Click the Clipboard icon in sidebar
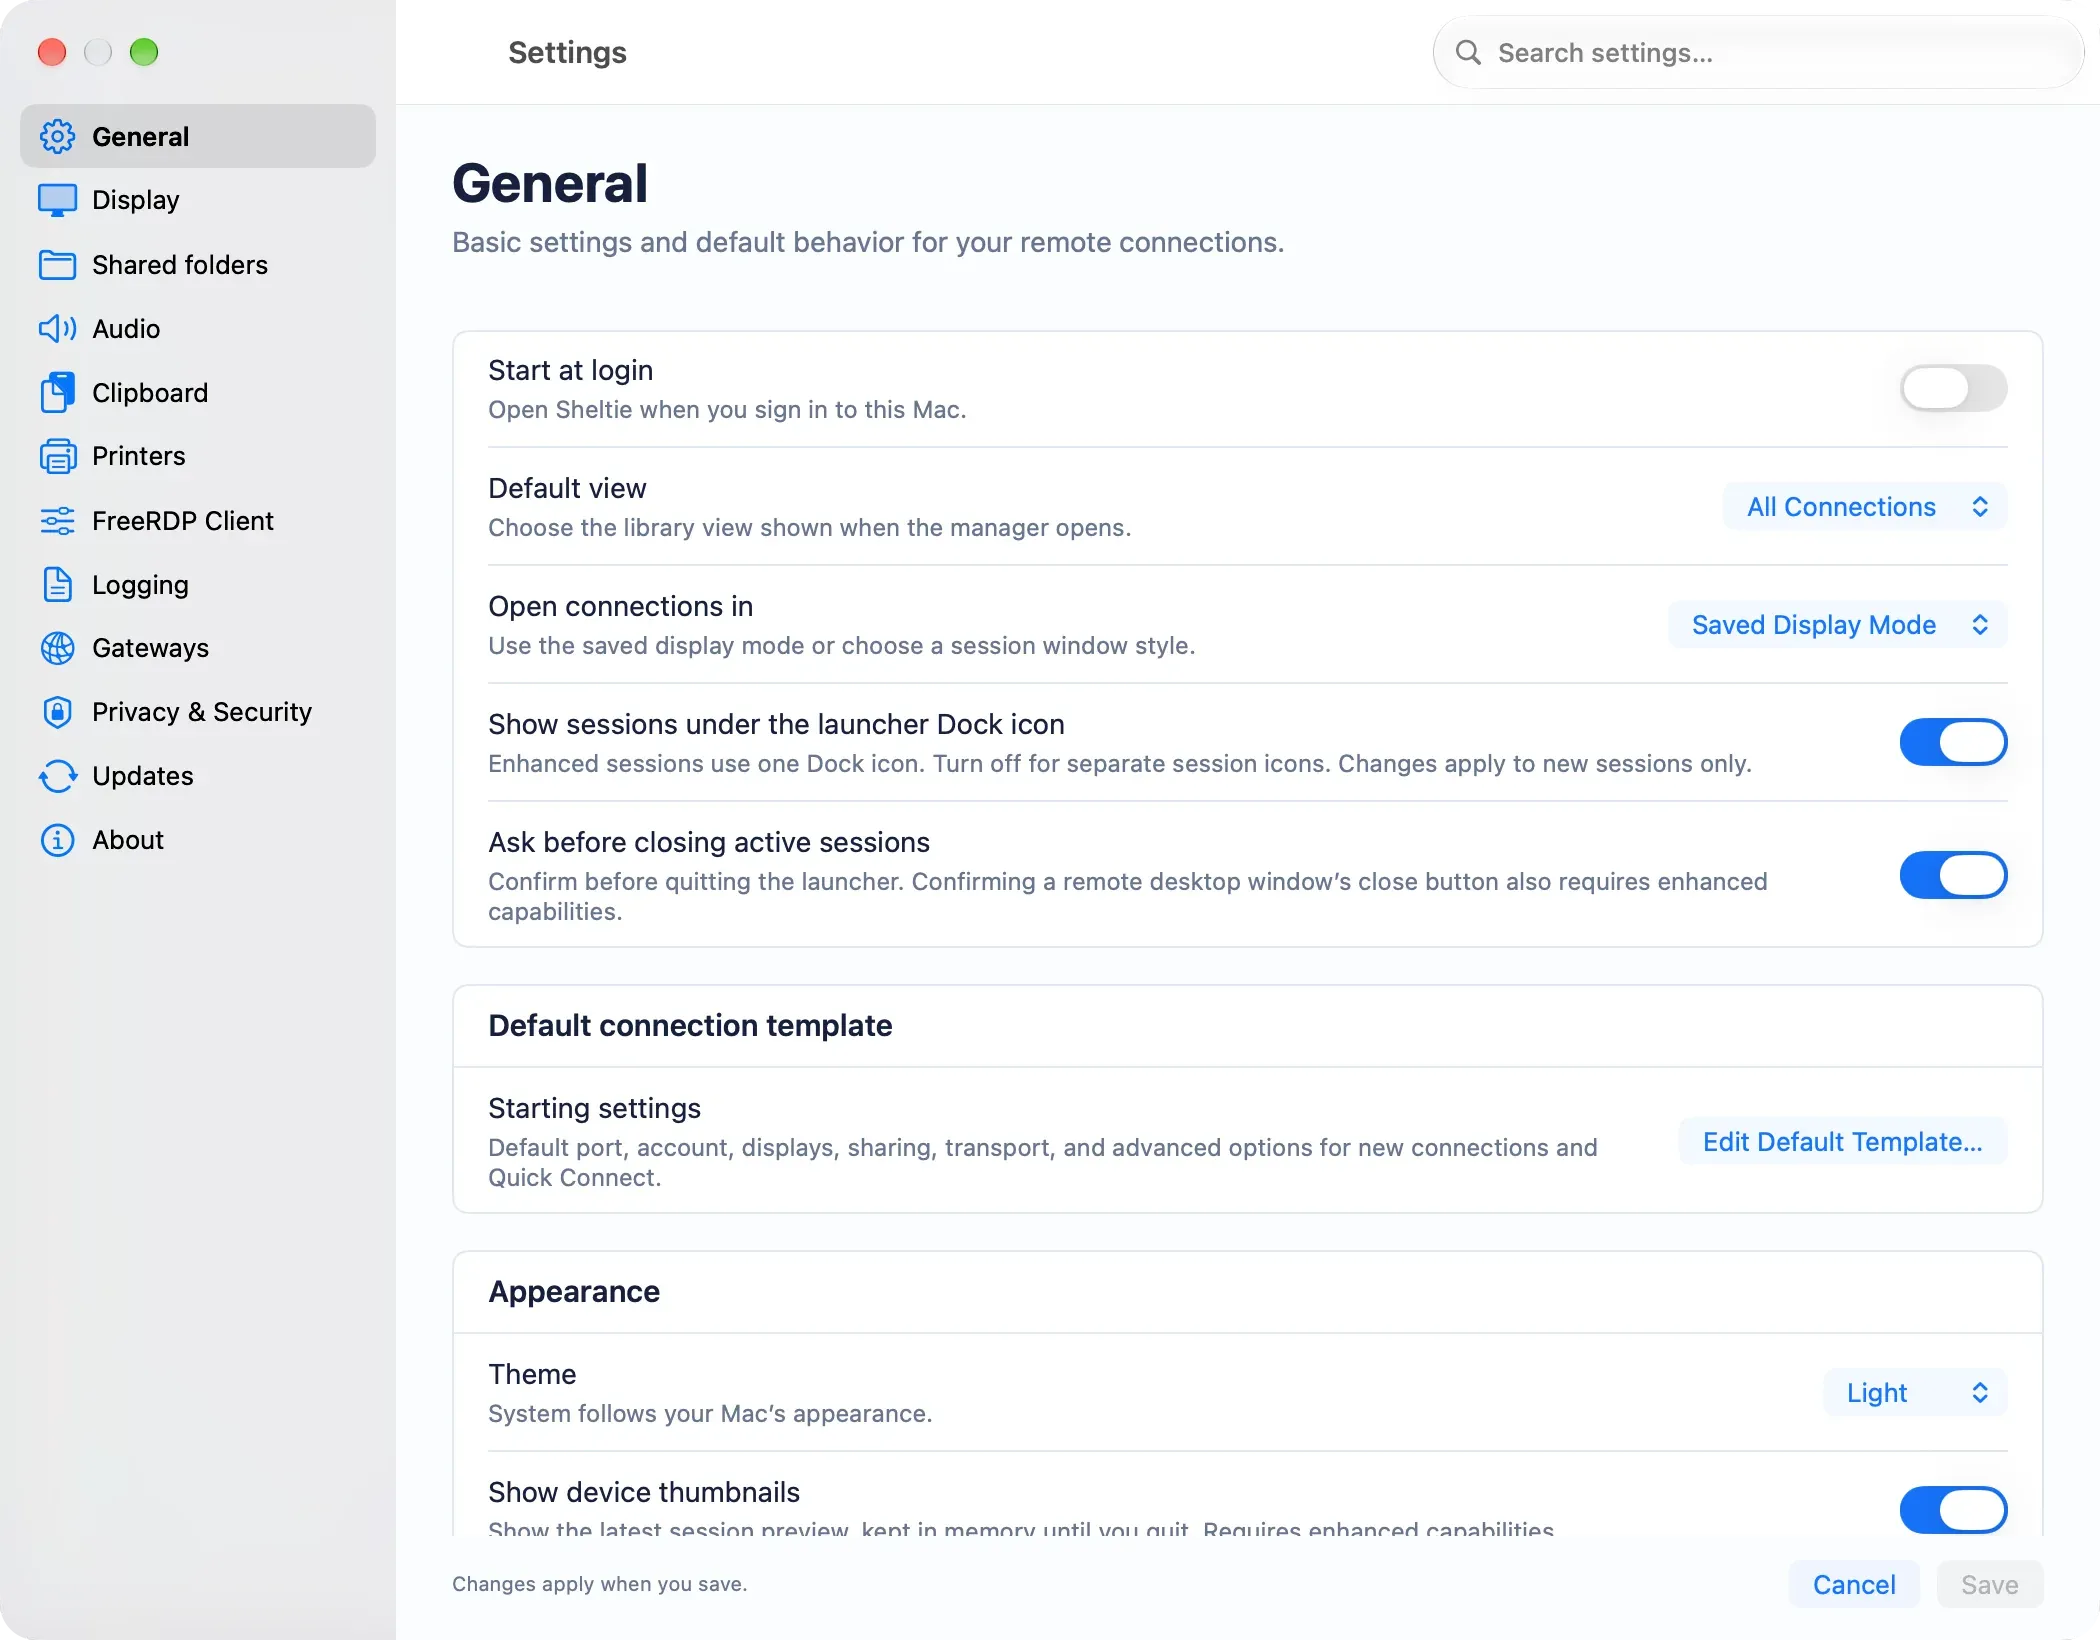Viewport: 2100px width, 1640px height. (58, 392)
